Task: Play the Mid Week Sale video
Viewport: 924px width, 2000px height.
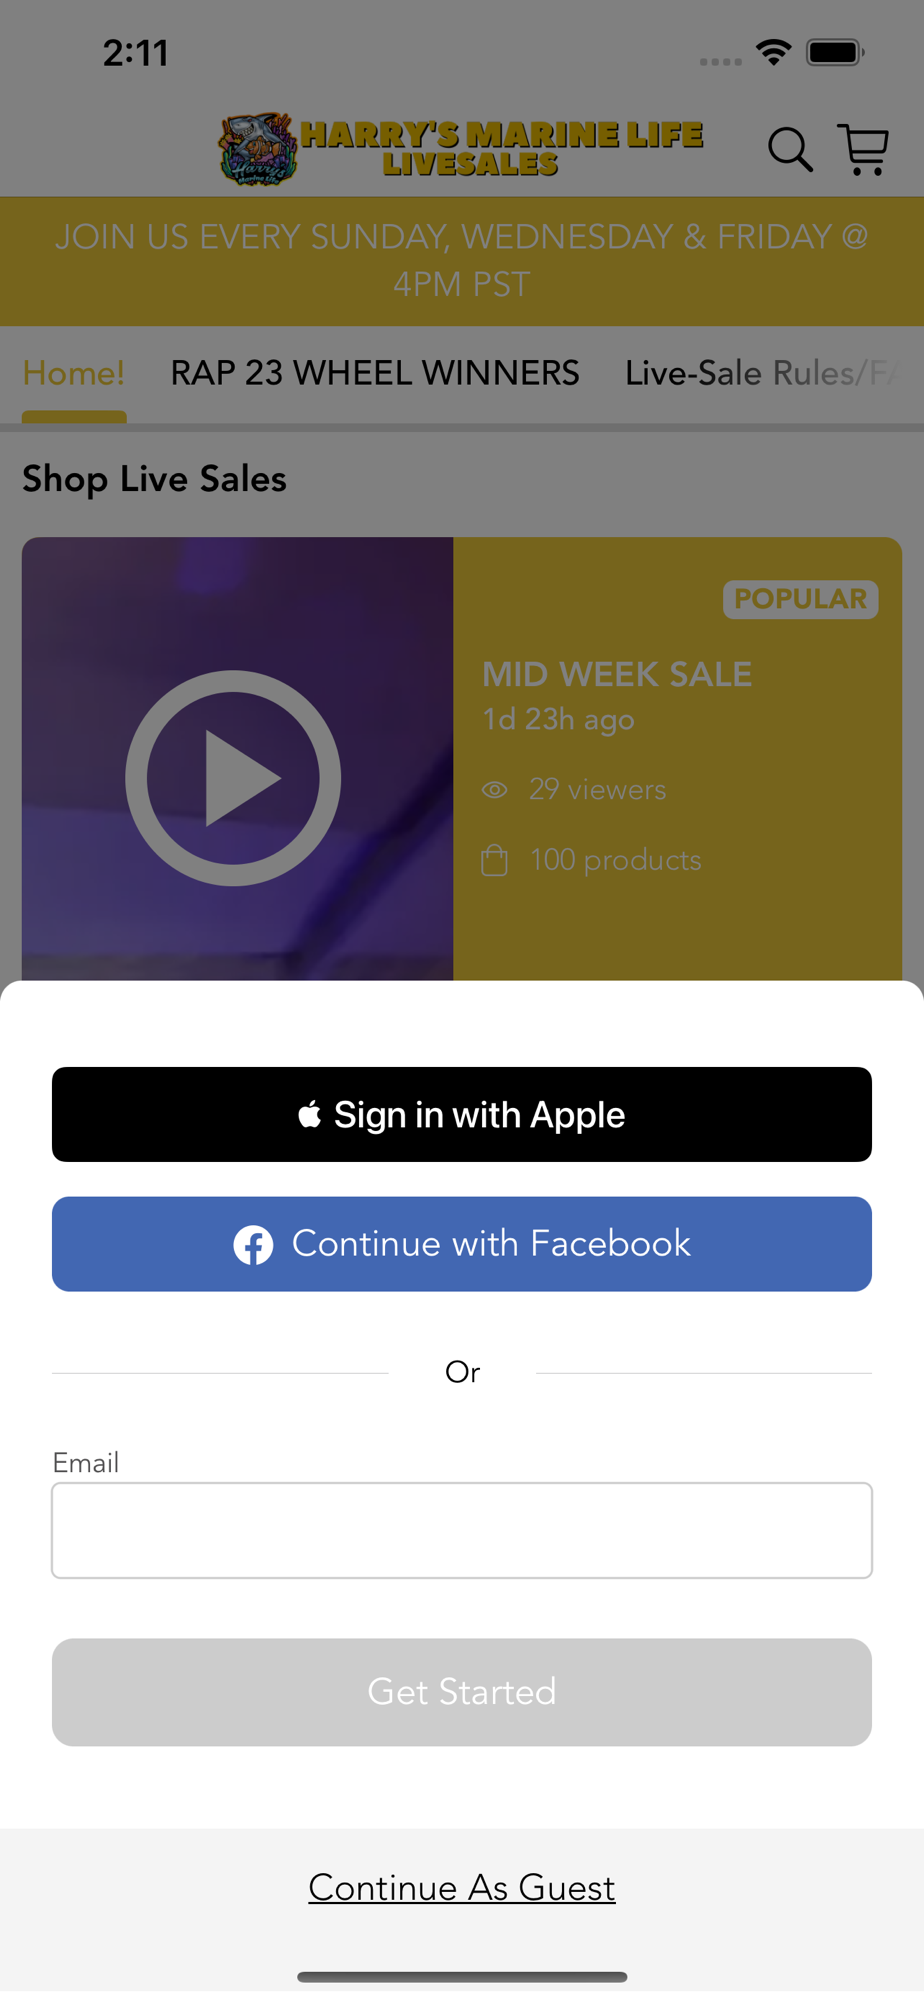Action: (233, 778)
